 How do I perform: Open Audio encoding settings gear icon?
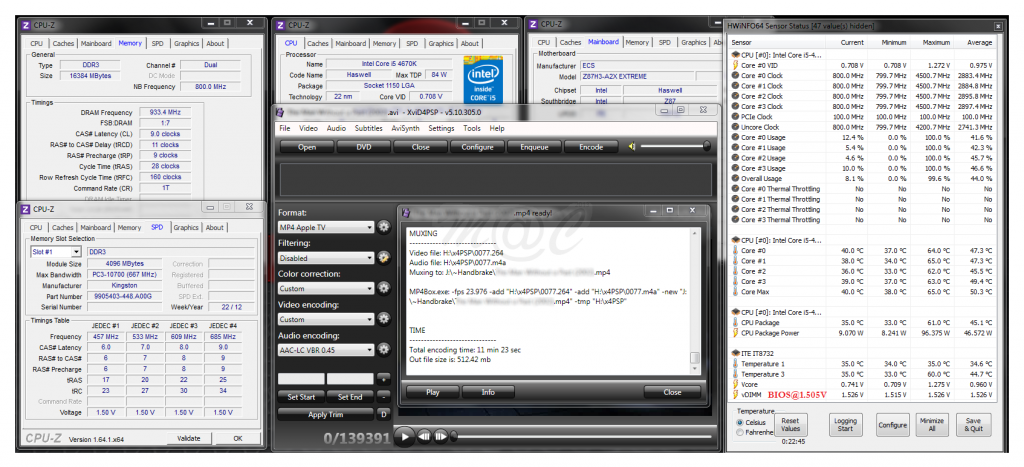coord(384,350)
